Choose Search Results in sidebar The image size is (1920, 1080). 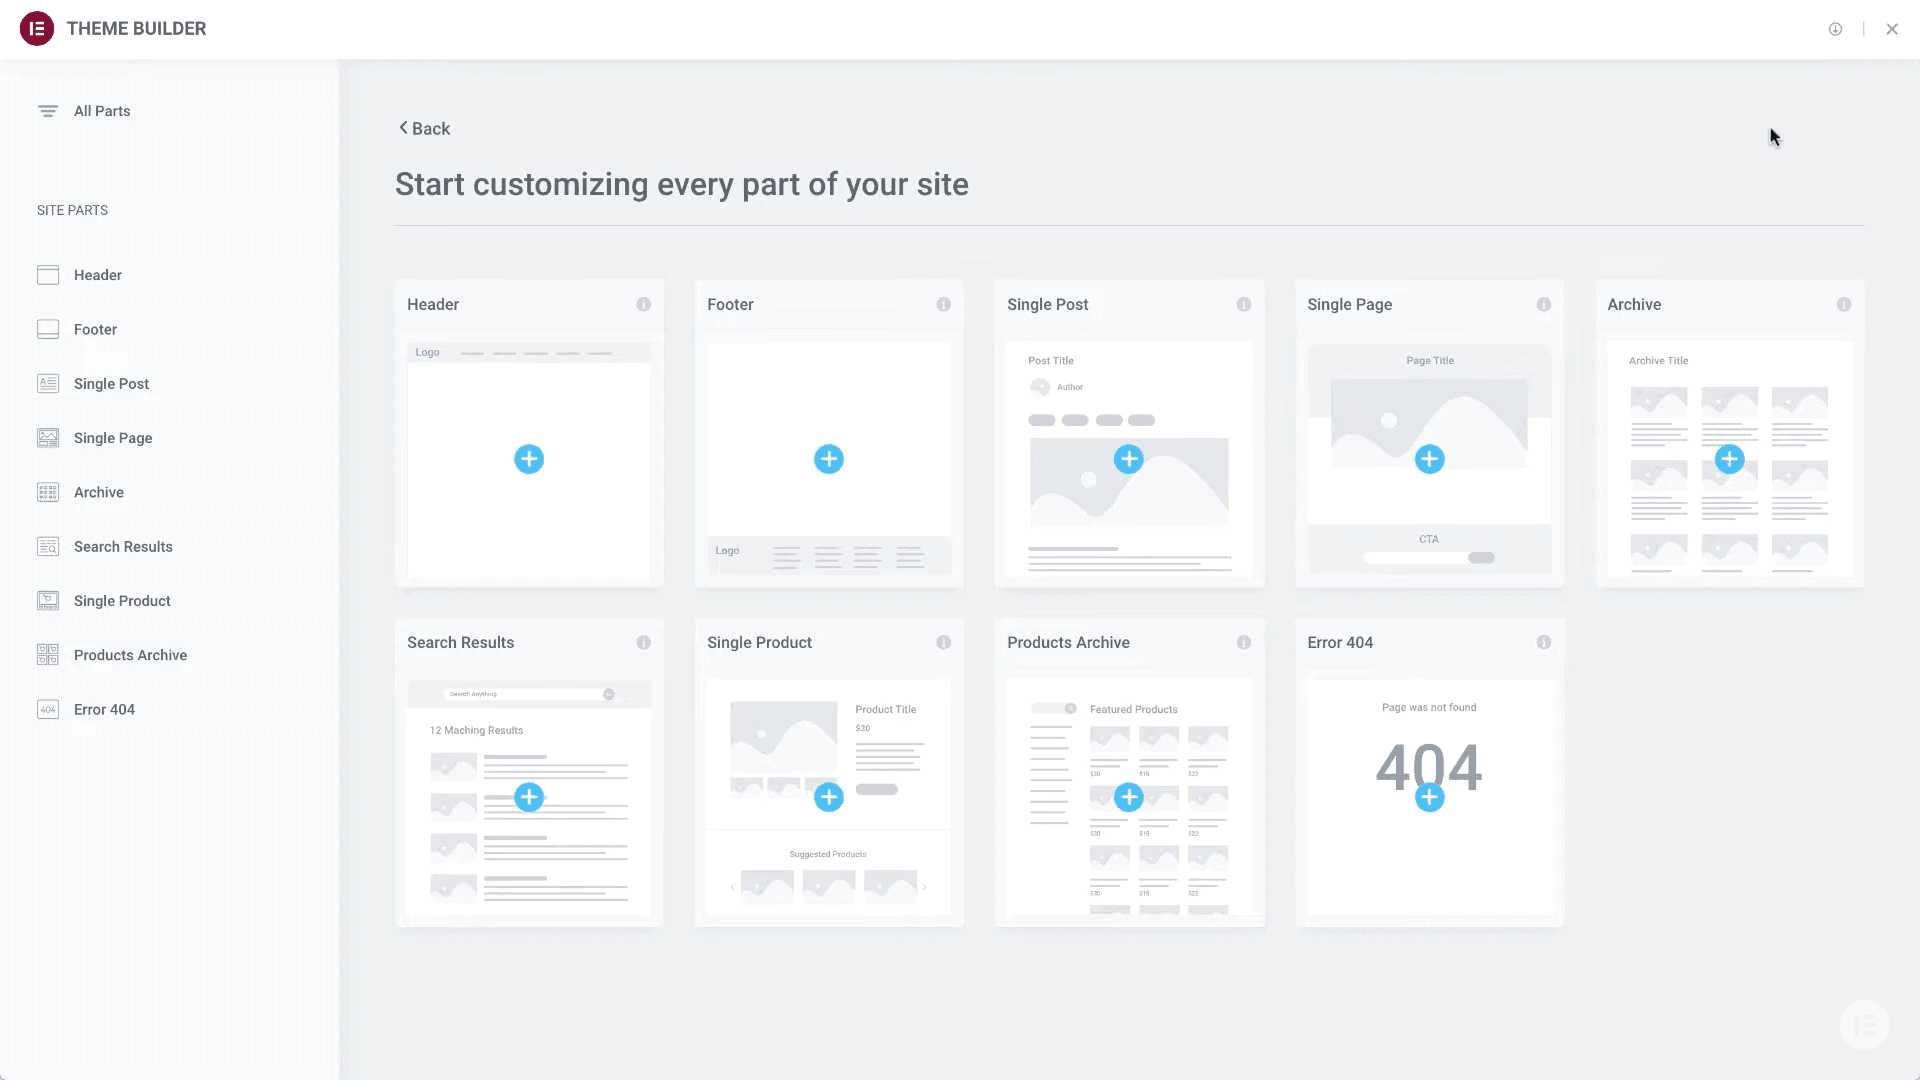click(123, 547)
